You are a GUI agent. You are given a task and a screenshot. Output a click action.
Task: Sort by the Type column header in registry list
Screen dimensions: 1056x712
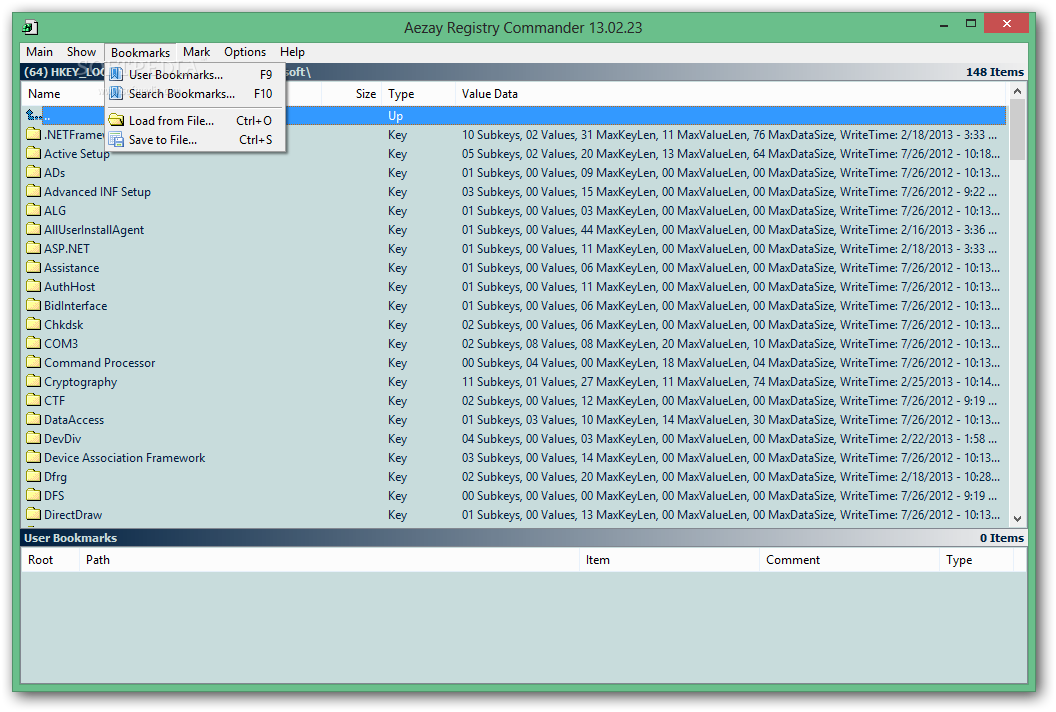418,94
